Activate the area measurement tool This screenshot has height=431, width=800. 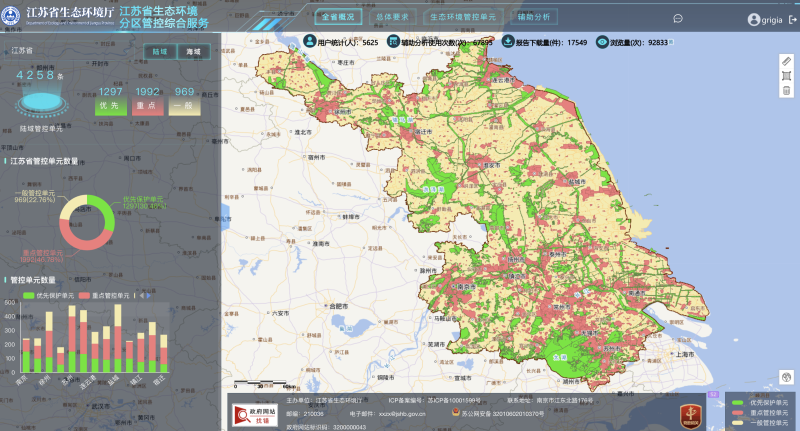point(786,76)
